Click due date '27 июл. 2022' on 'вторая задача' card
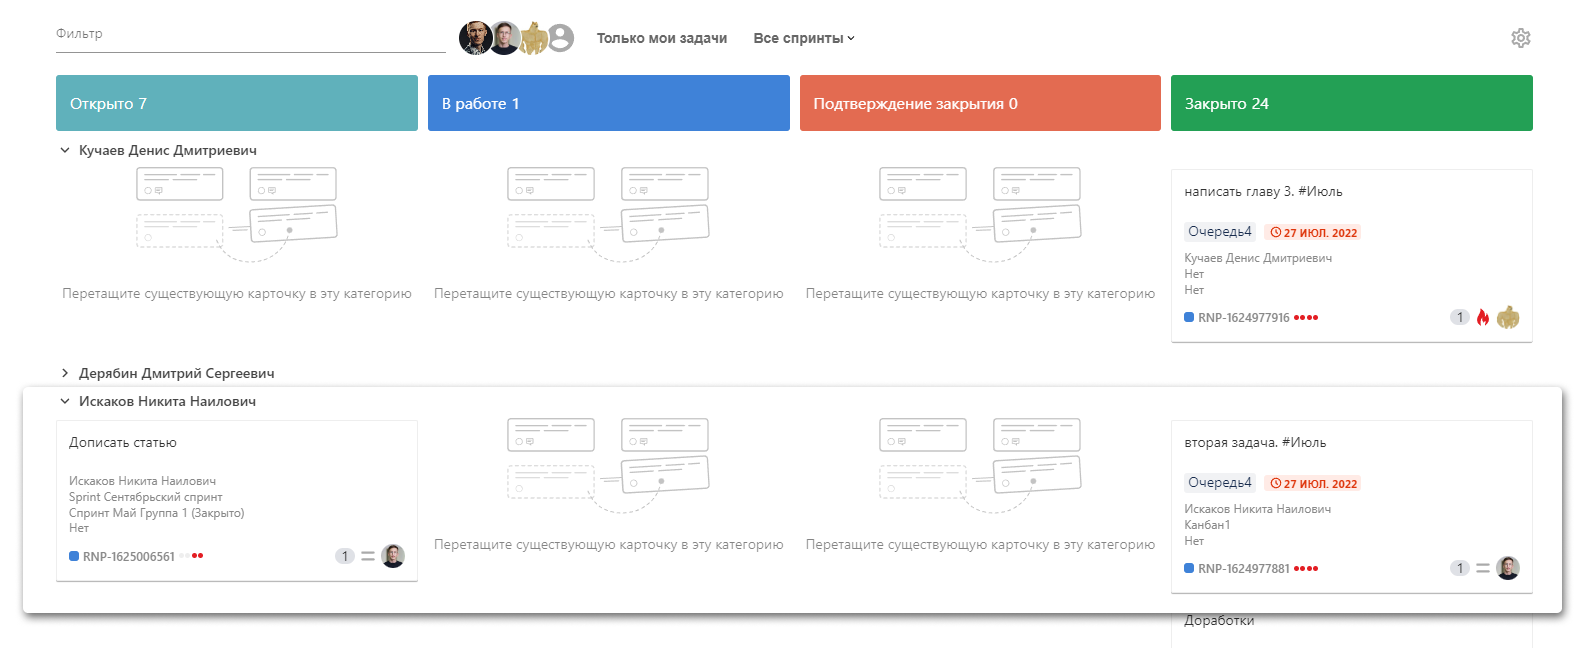This screenshot has height=648, width=1578. pyautogui.click(x=1313, y=483)
